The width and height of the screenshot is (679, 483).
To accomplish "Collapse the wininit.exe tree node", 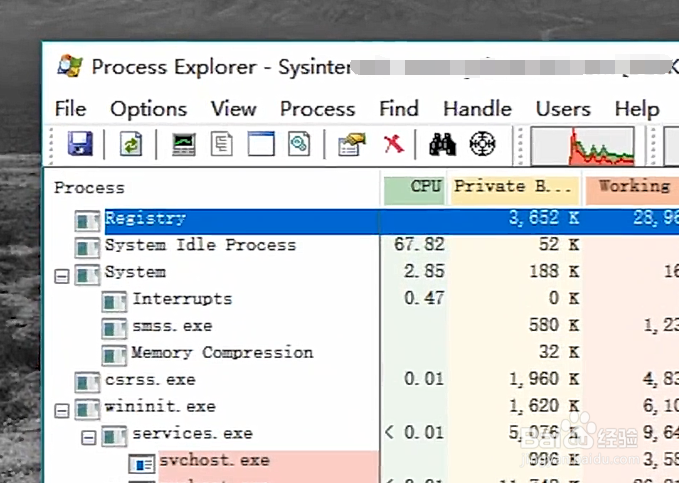I will (x=61, y=411).
